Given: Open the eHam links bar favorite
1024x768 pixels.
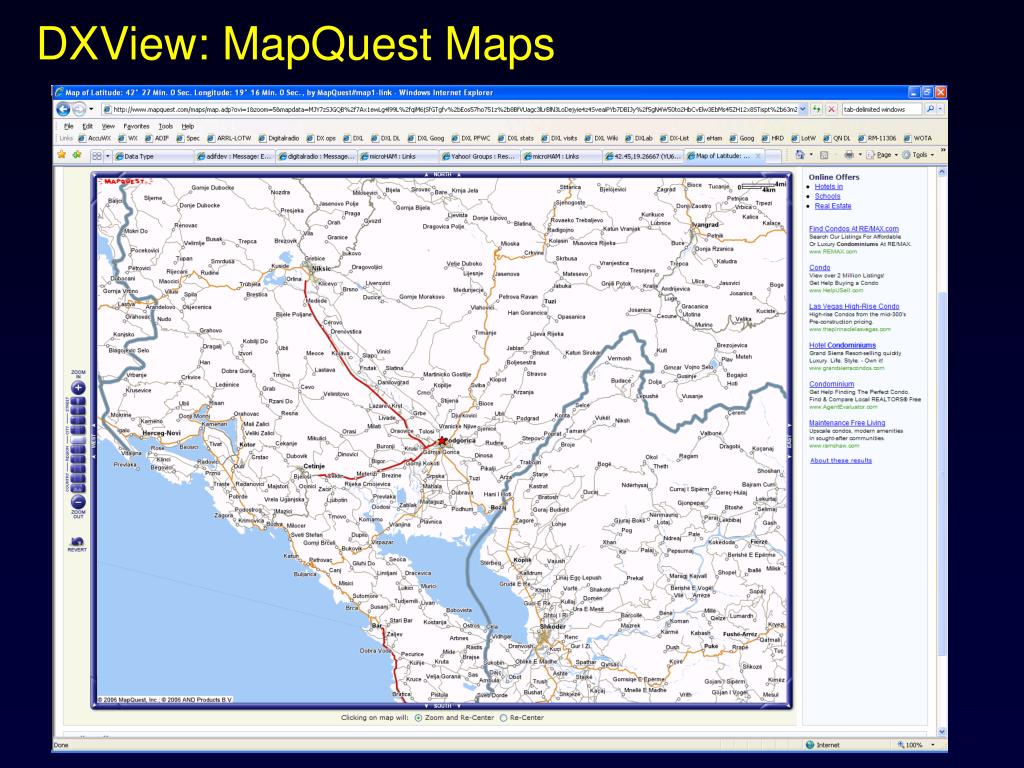Looking at the screenshot, I should (x=710, y=138).
